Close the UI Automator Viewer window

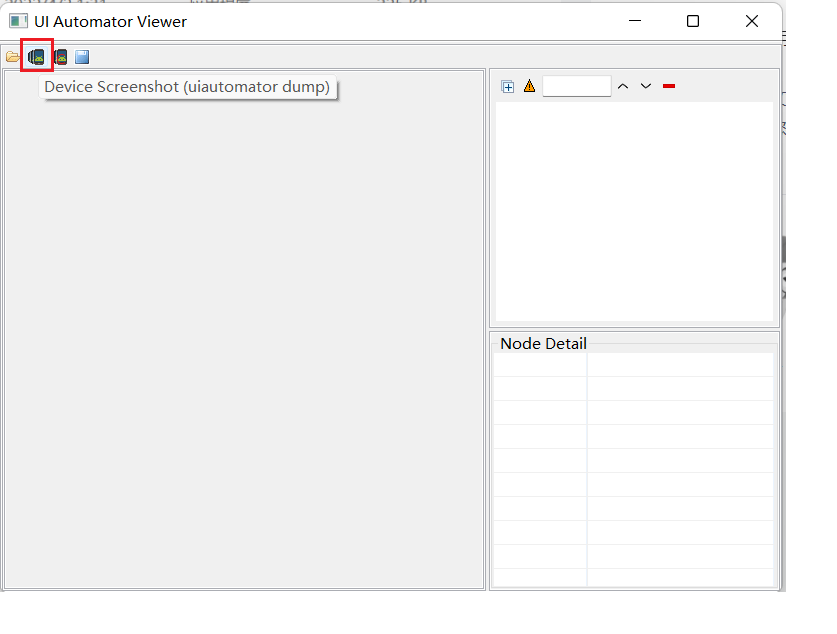tap(752, 21)
